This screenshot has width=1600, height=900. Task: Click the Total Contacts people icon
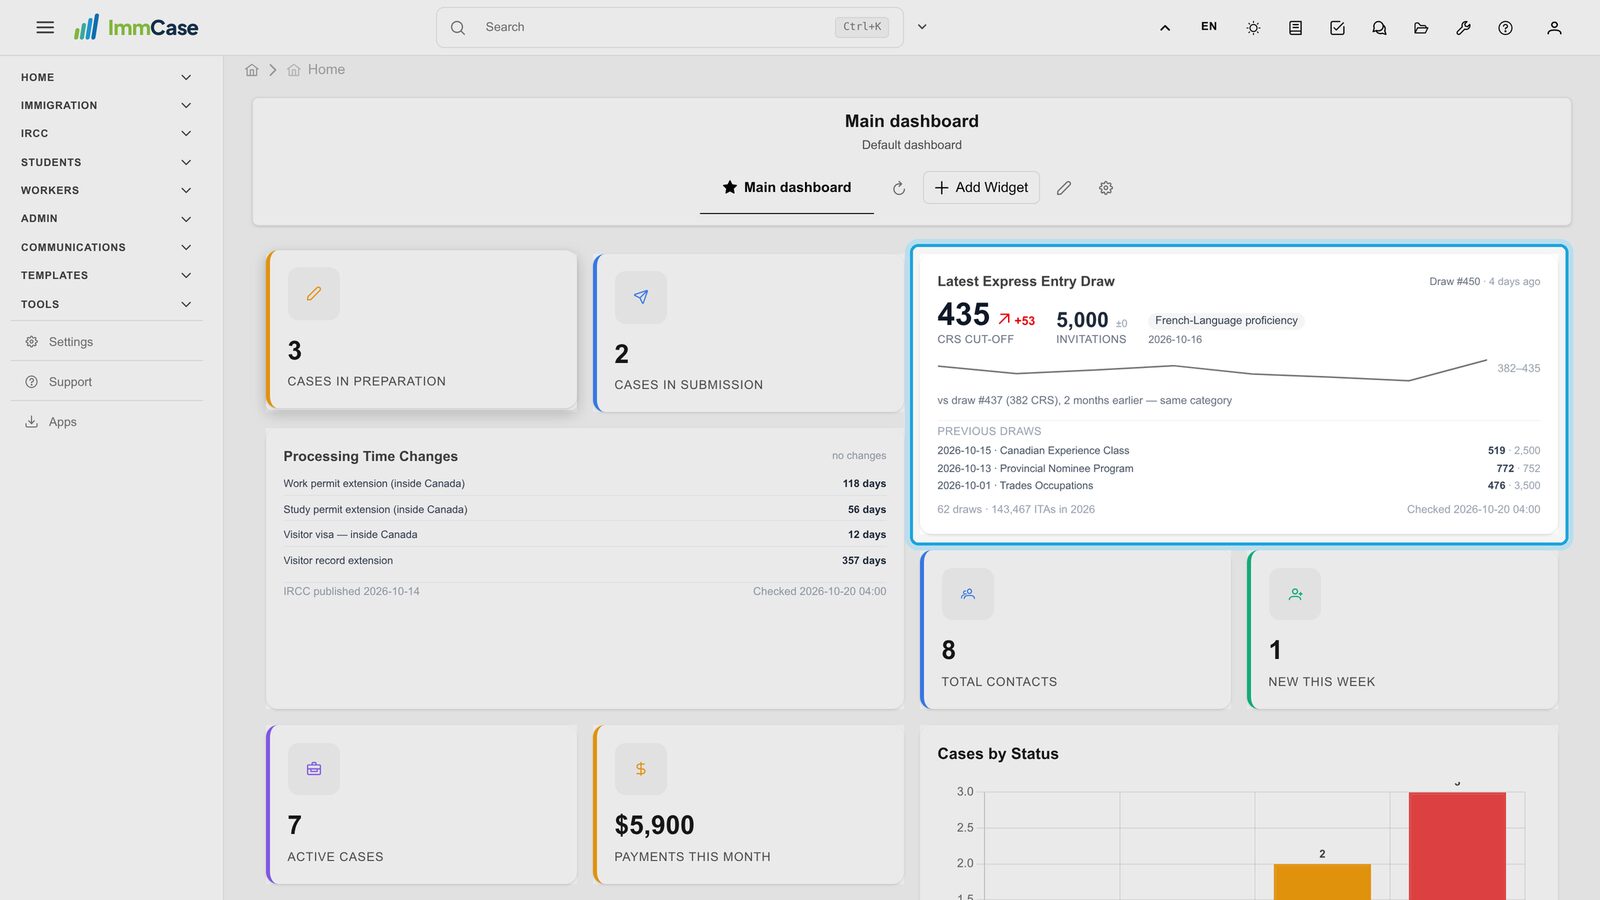coord(968,594)
